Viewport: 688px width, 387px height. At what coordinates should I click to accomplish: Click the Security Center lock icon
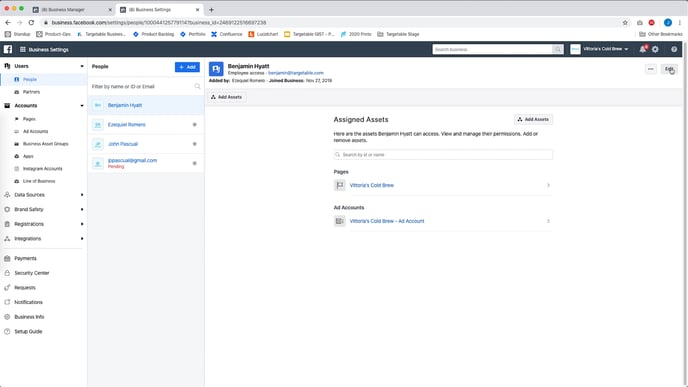coord(7,273)
